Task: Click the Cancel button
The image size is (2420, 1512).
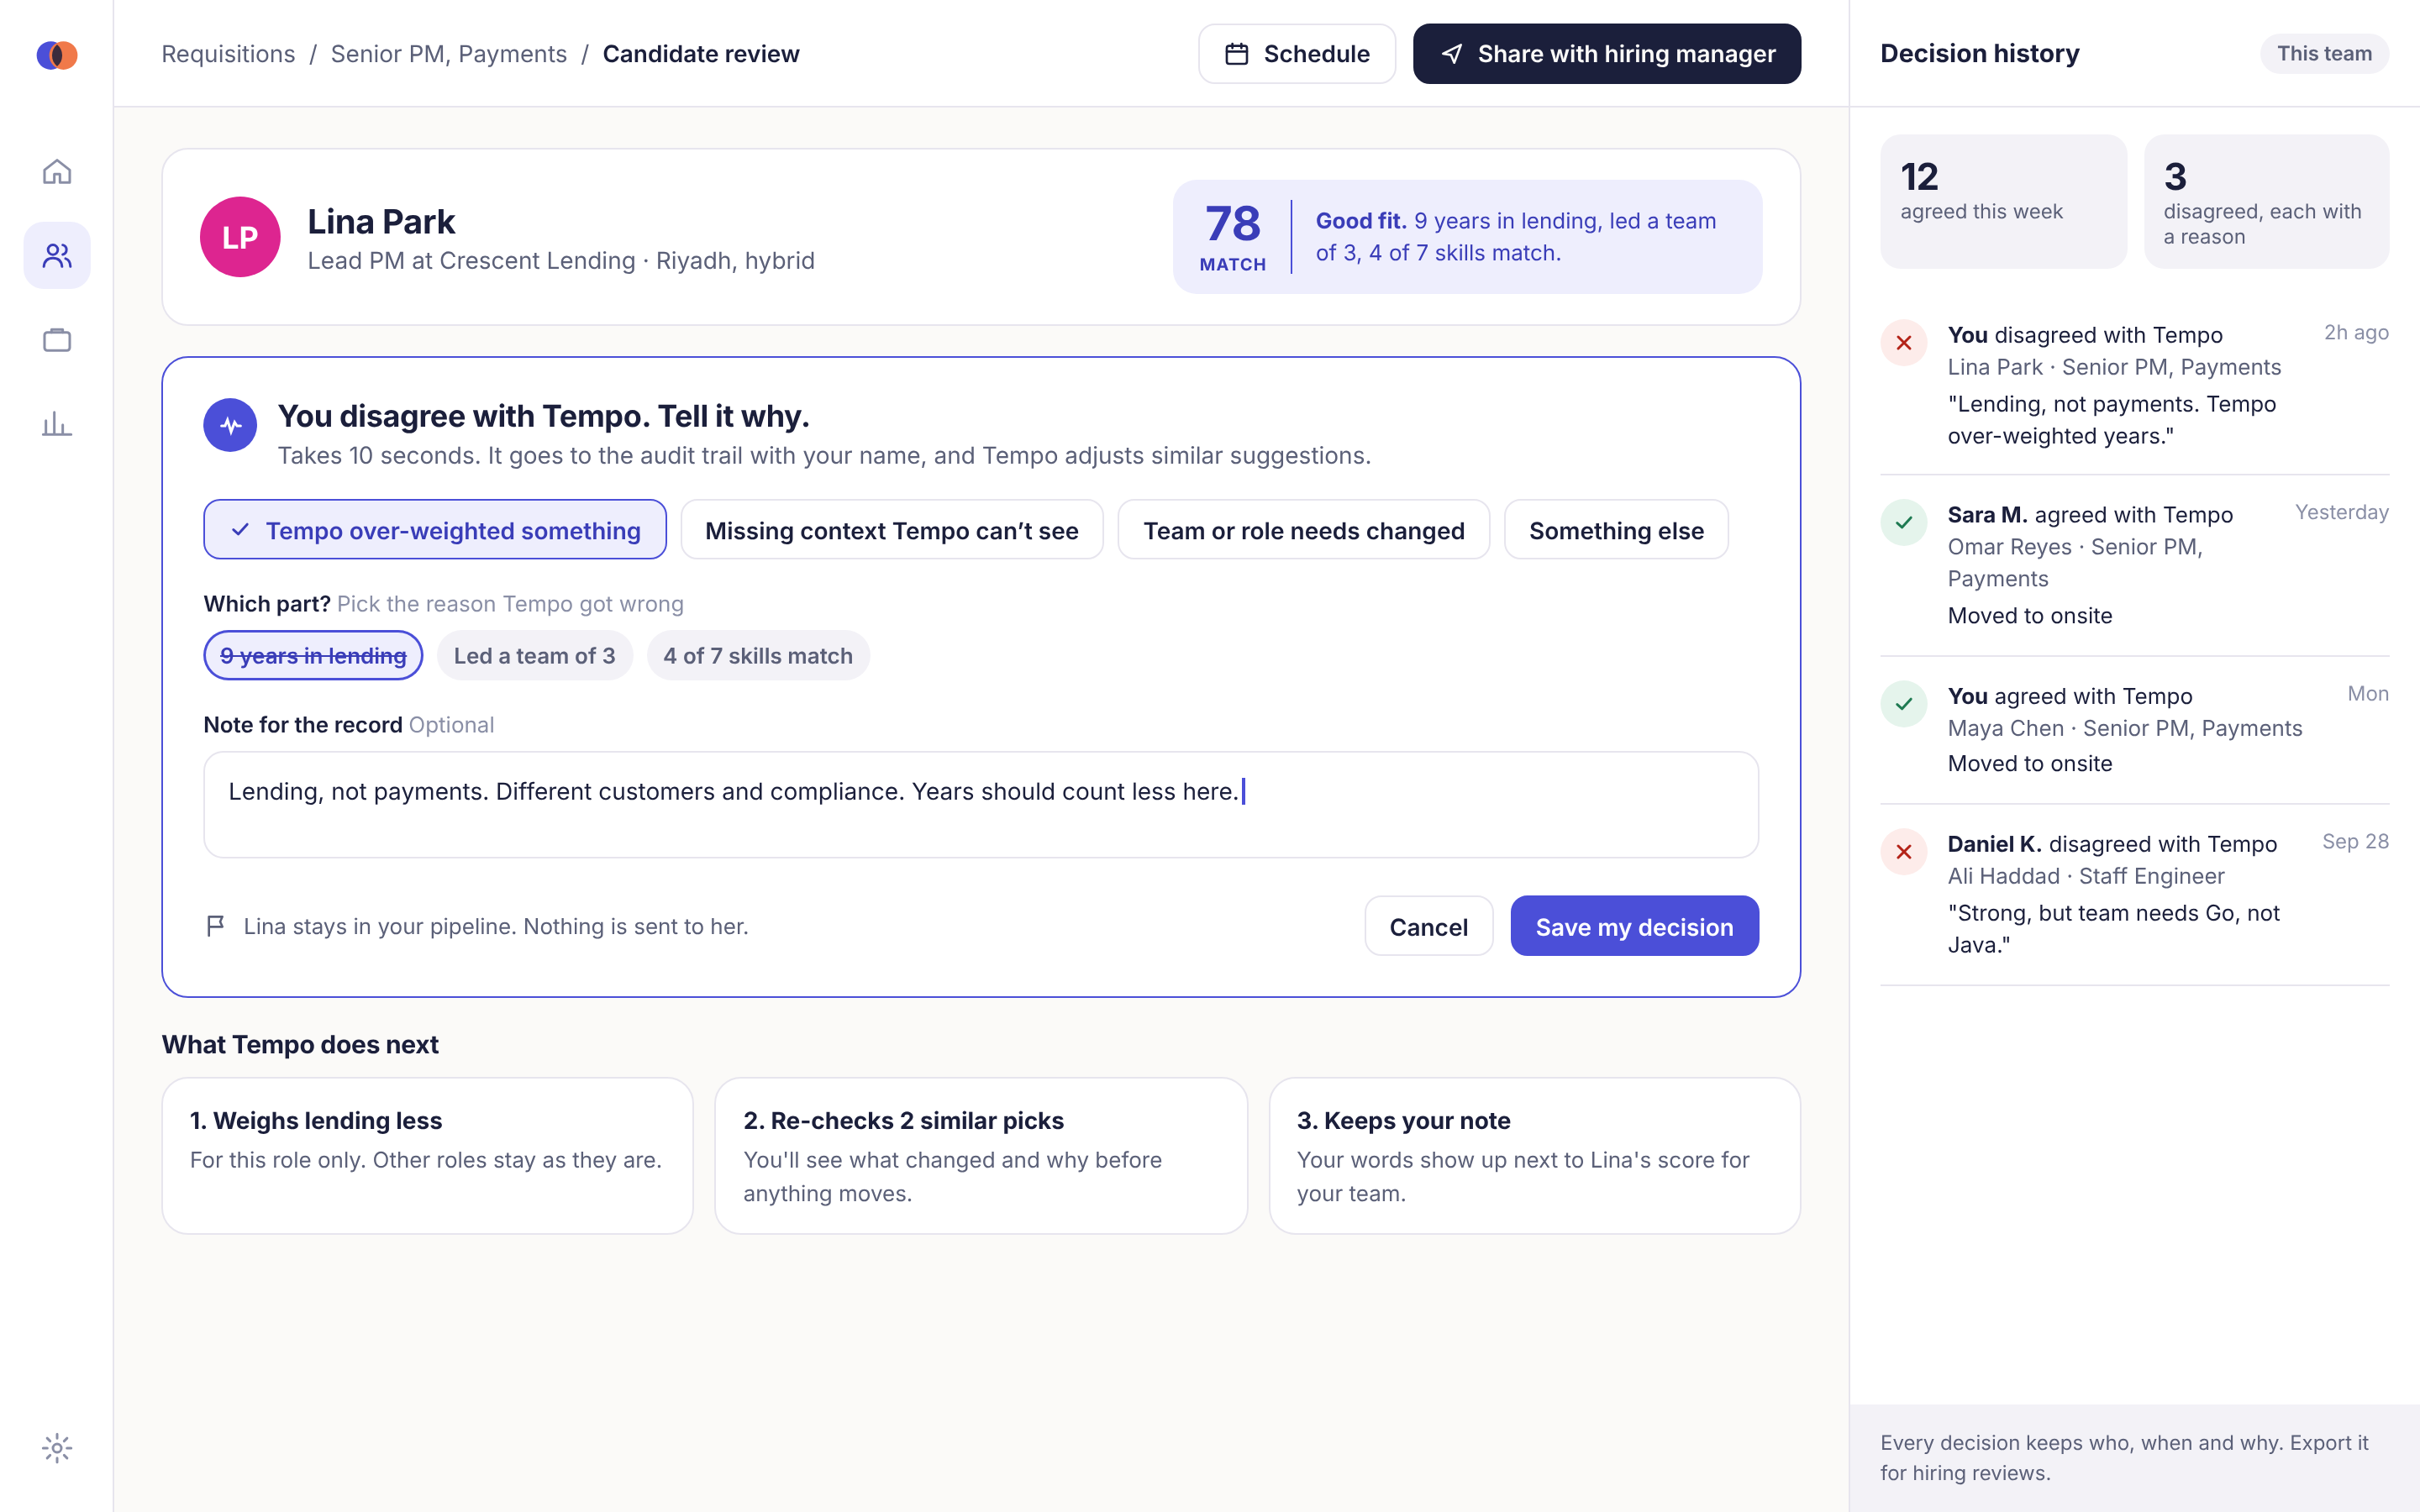Action: coord(1429,926)
